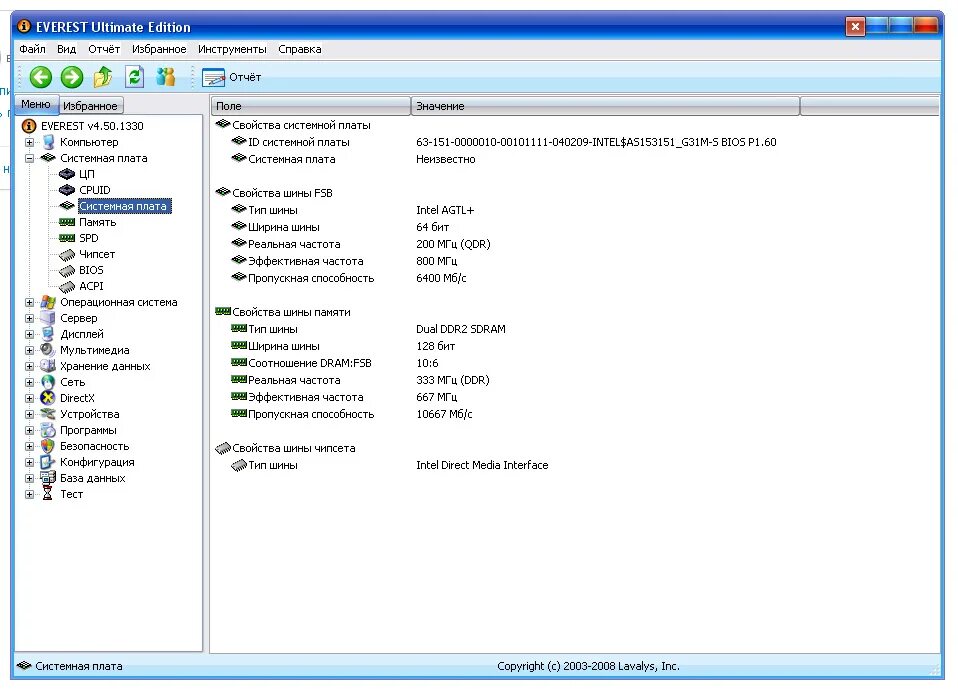Viewport: 958px width, 690px height.
Task: Open the Отчёт report toolbar button
Action: (232, 77)
